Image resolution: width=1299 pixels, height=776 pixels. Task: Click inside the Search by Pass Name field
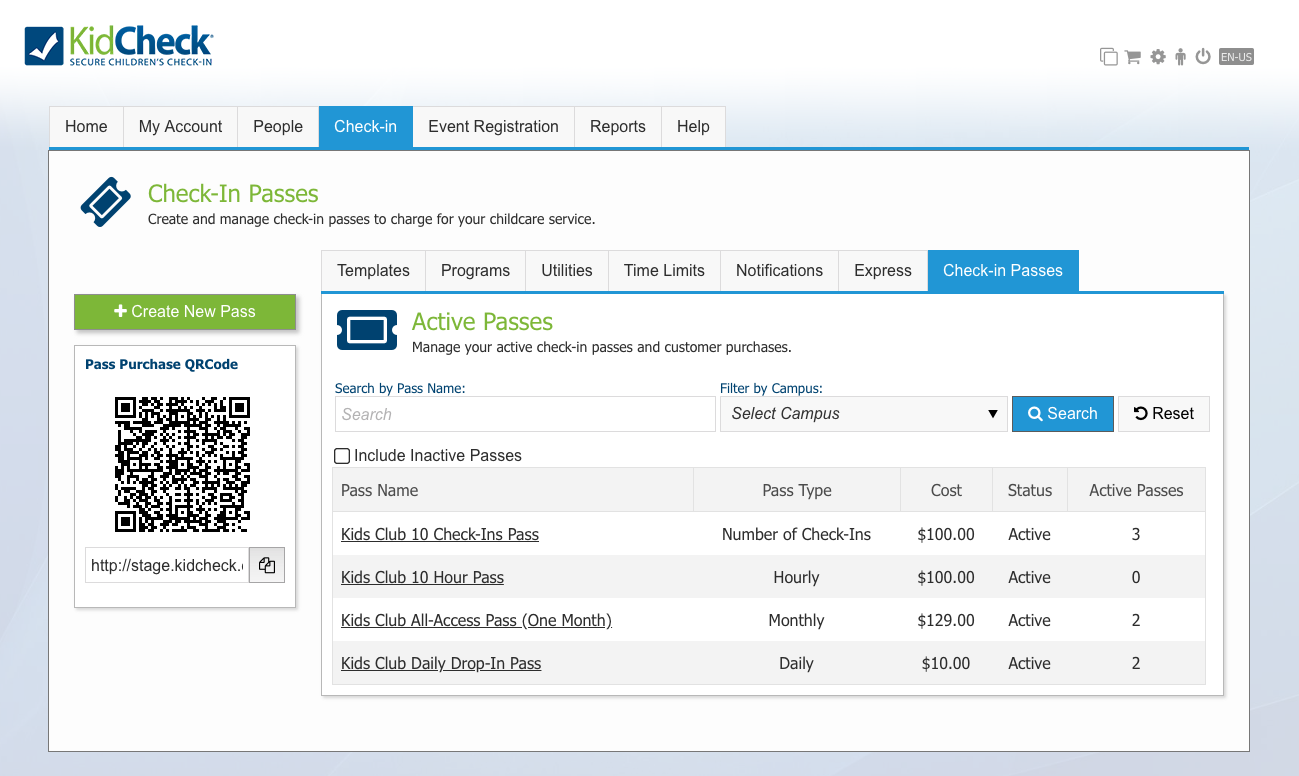pos(524,413)
